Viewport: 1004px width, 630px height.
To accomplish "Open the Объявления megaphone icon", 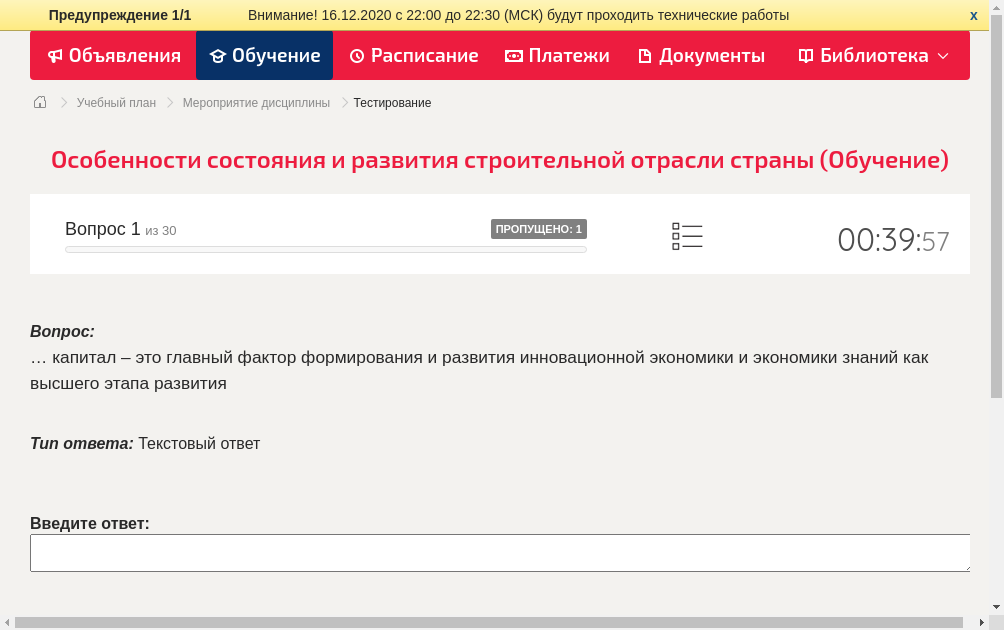I will tap(54, 56).
